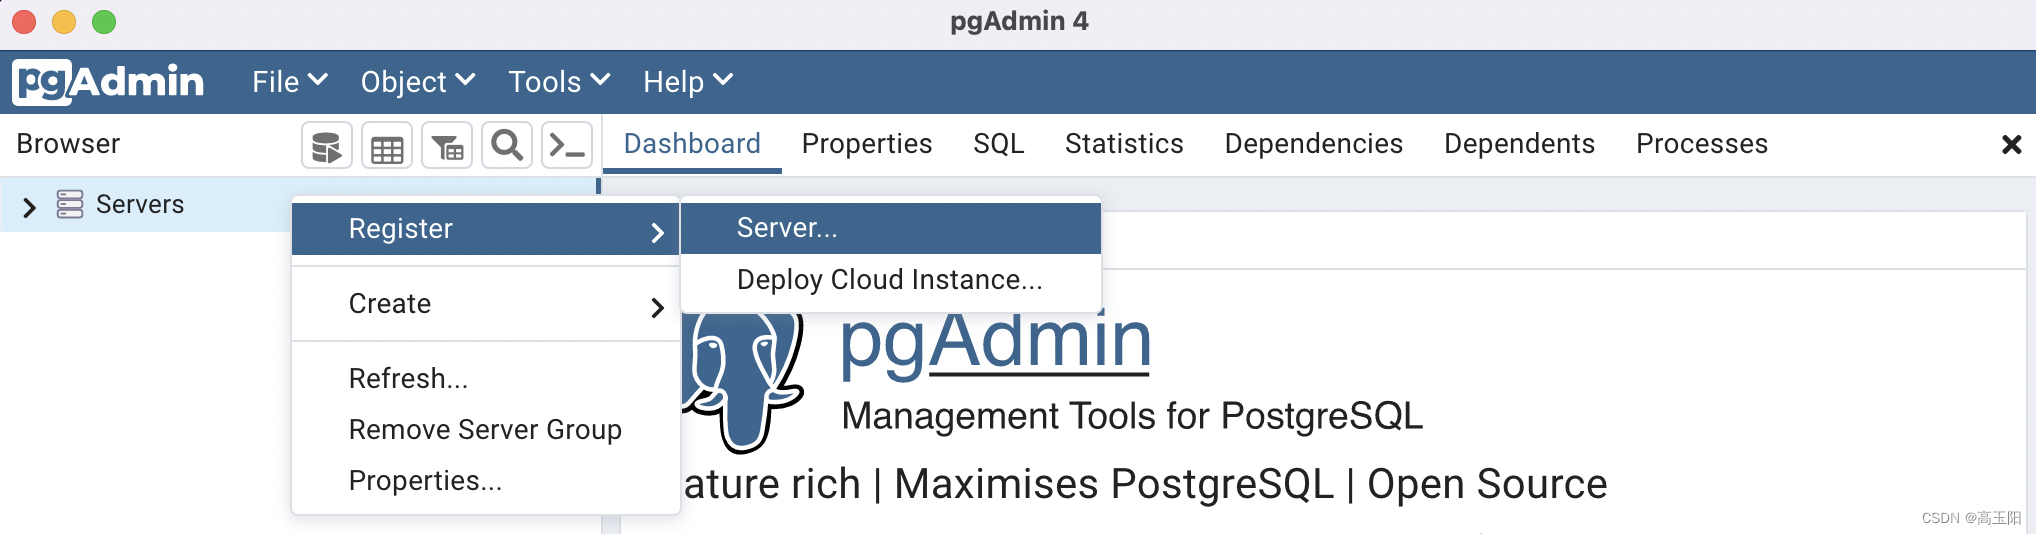
Task: Switch to the Properties tab
Action: (x=867, y=144)
